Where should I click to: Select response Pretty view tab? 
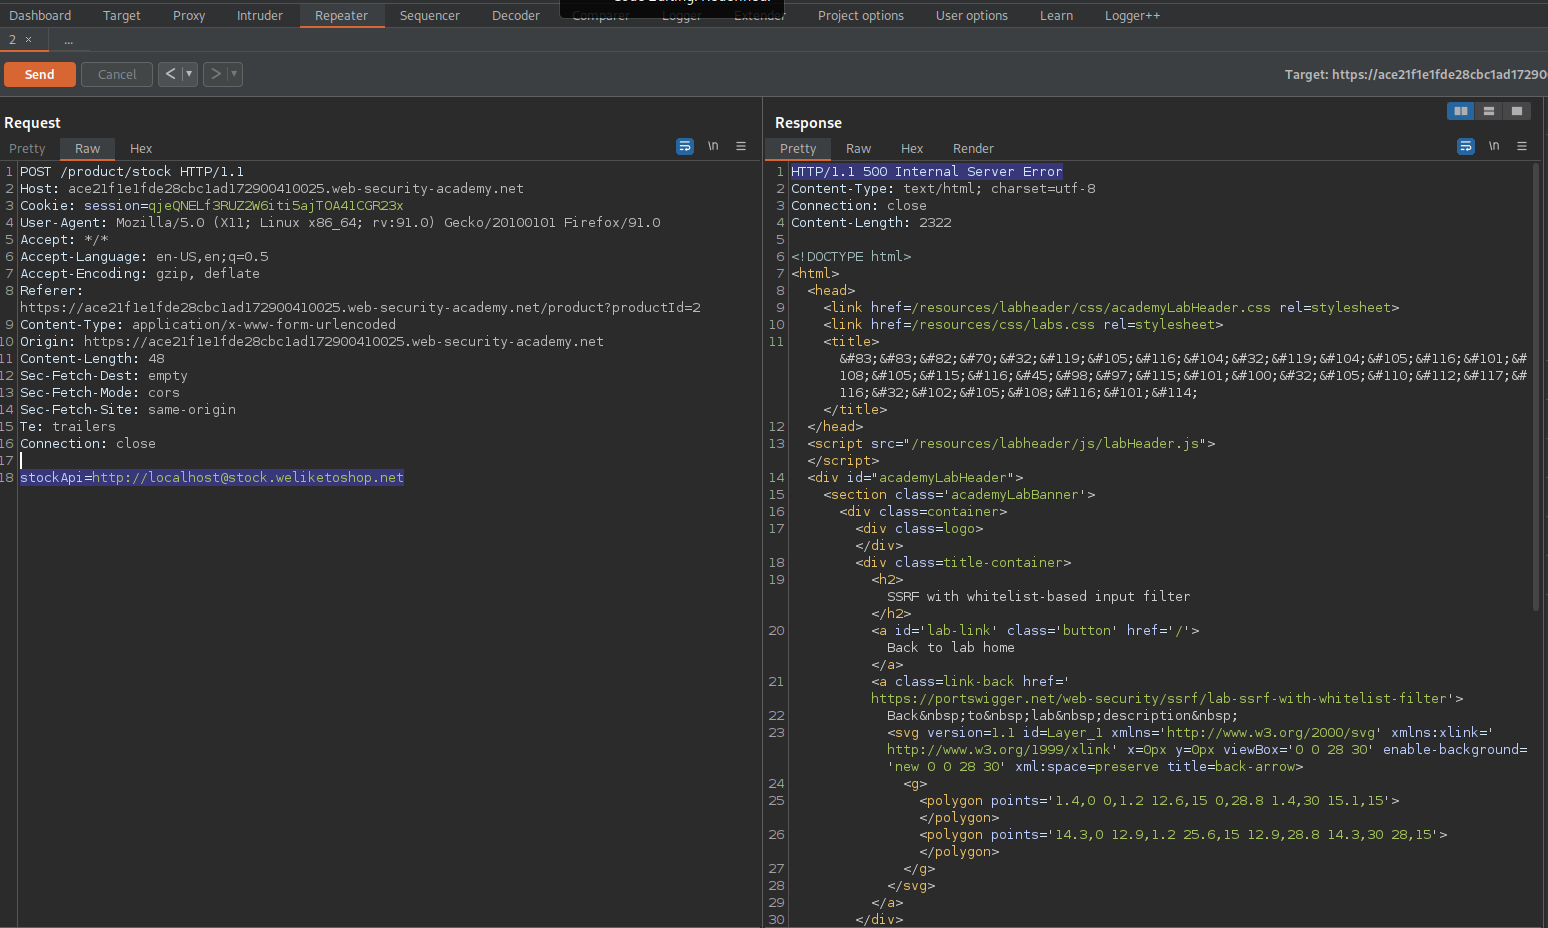(798, 148)
